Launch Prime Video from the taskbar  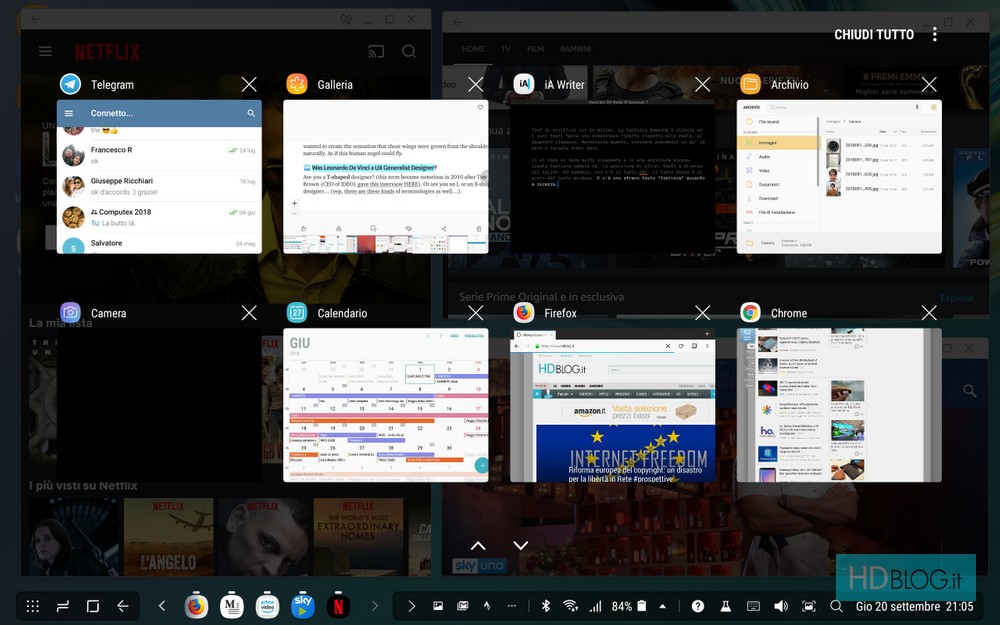click(267, 606)
